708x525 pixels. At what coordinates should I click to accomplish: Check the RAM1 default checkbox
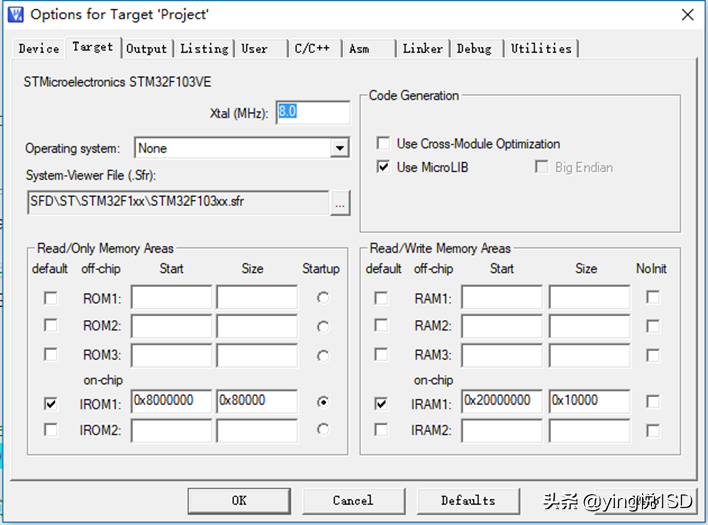coord(381,298)
